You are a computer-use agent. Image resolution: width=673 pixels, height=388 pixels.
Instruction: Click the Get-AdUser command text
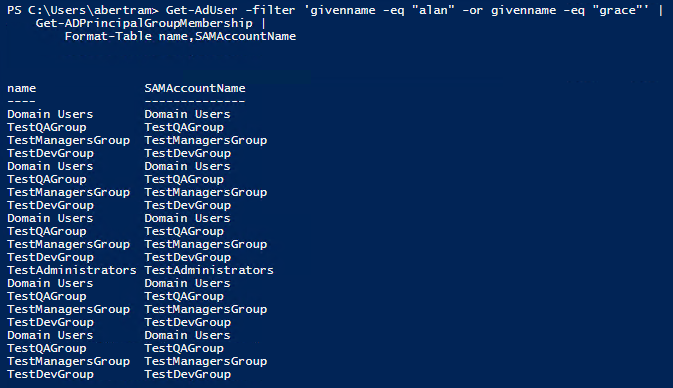pyautogui.click(x=201, y=10)
